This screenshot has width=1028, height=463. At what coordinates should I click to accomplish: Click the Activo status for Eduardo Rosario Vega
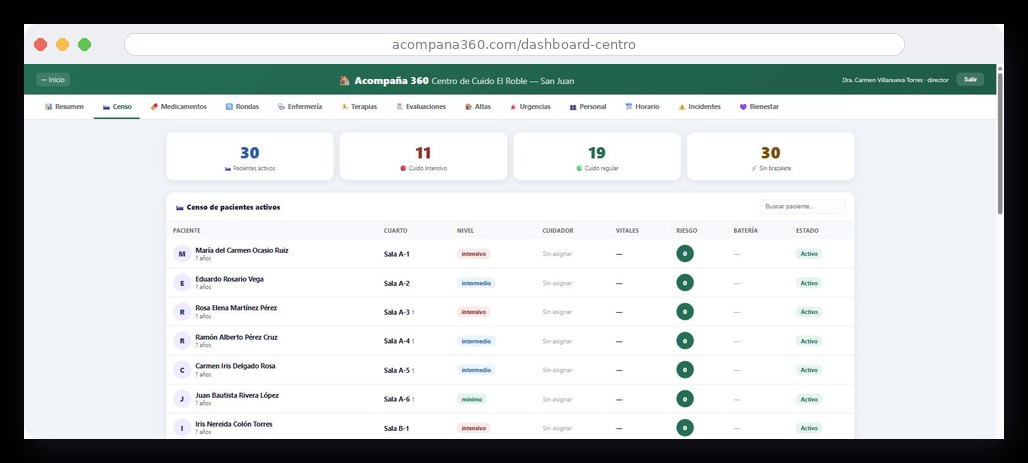(x=809, y=283)
